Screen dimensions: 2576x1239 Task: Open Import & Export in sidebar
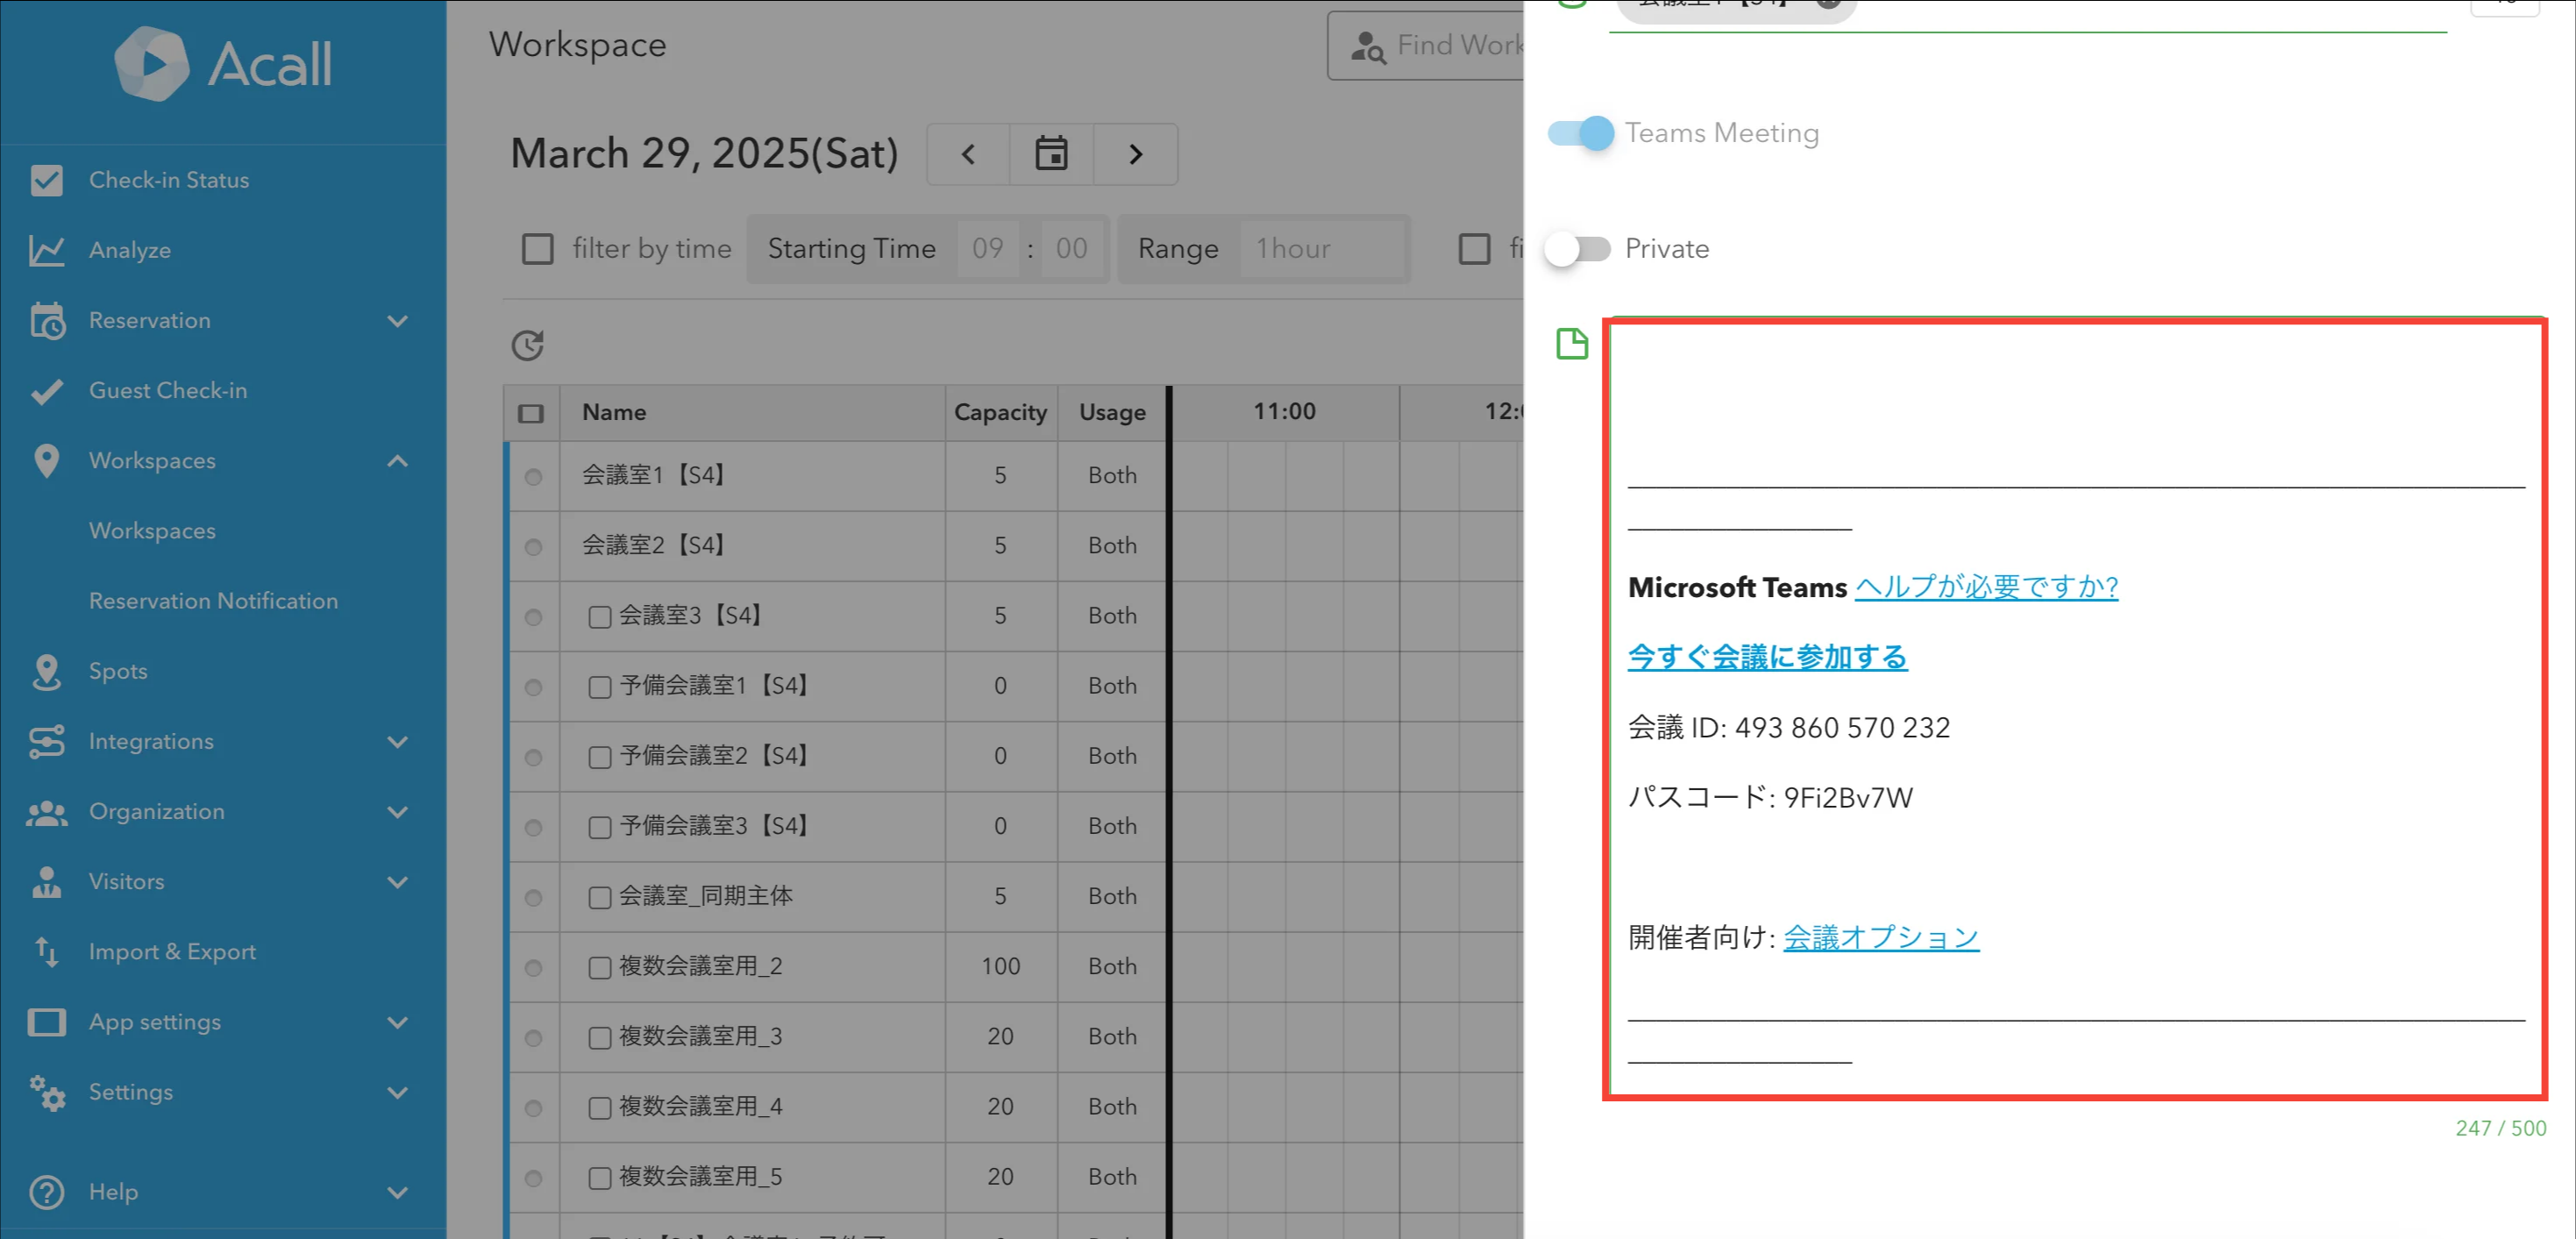[x=172, y=952]
